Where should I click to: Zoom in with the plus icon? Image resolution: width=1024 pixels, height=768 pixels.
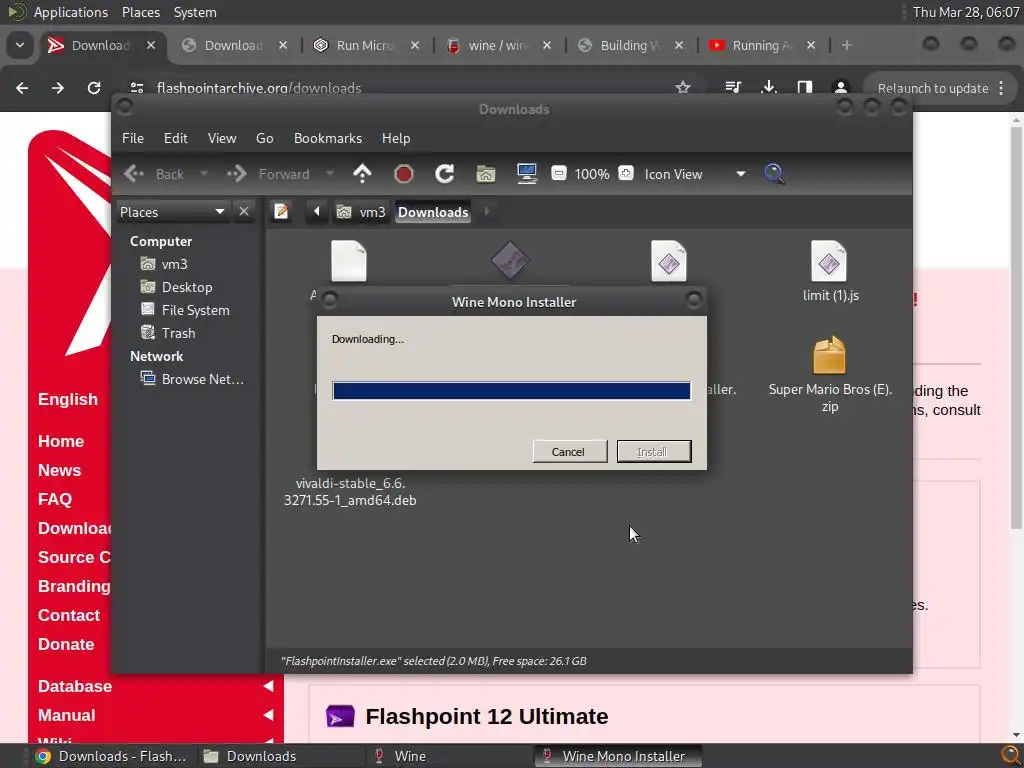626,173
